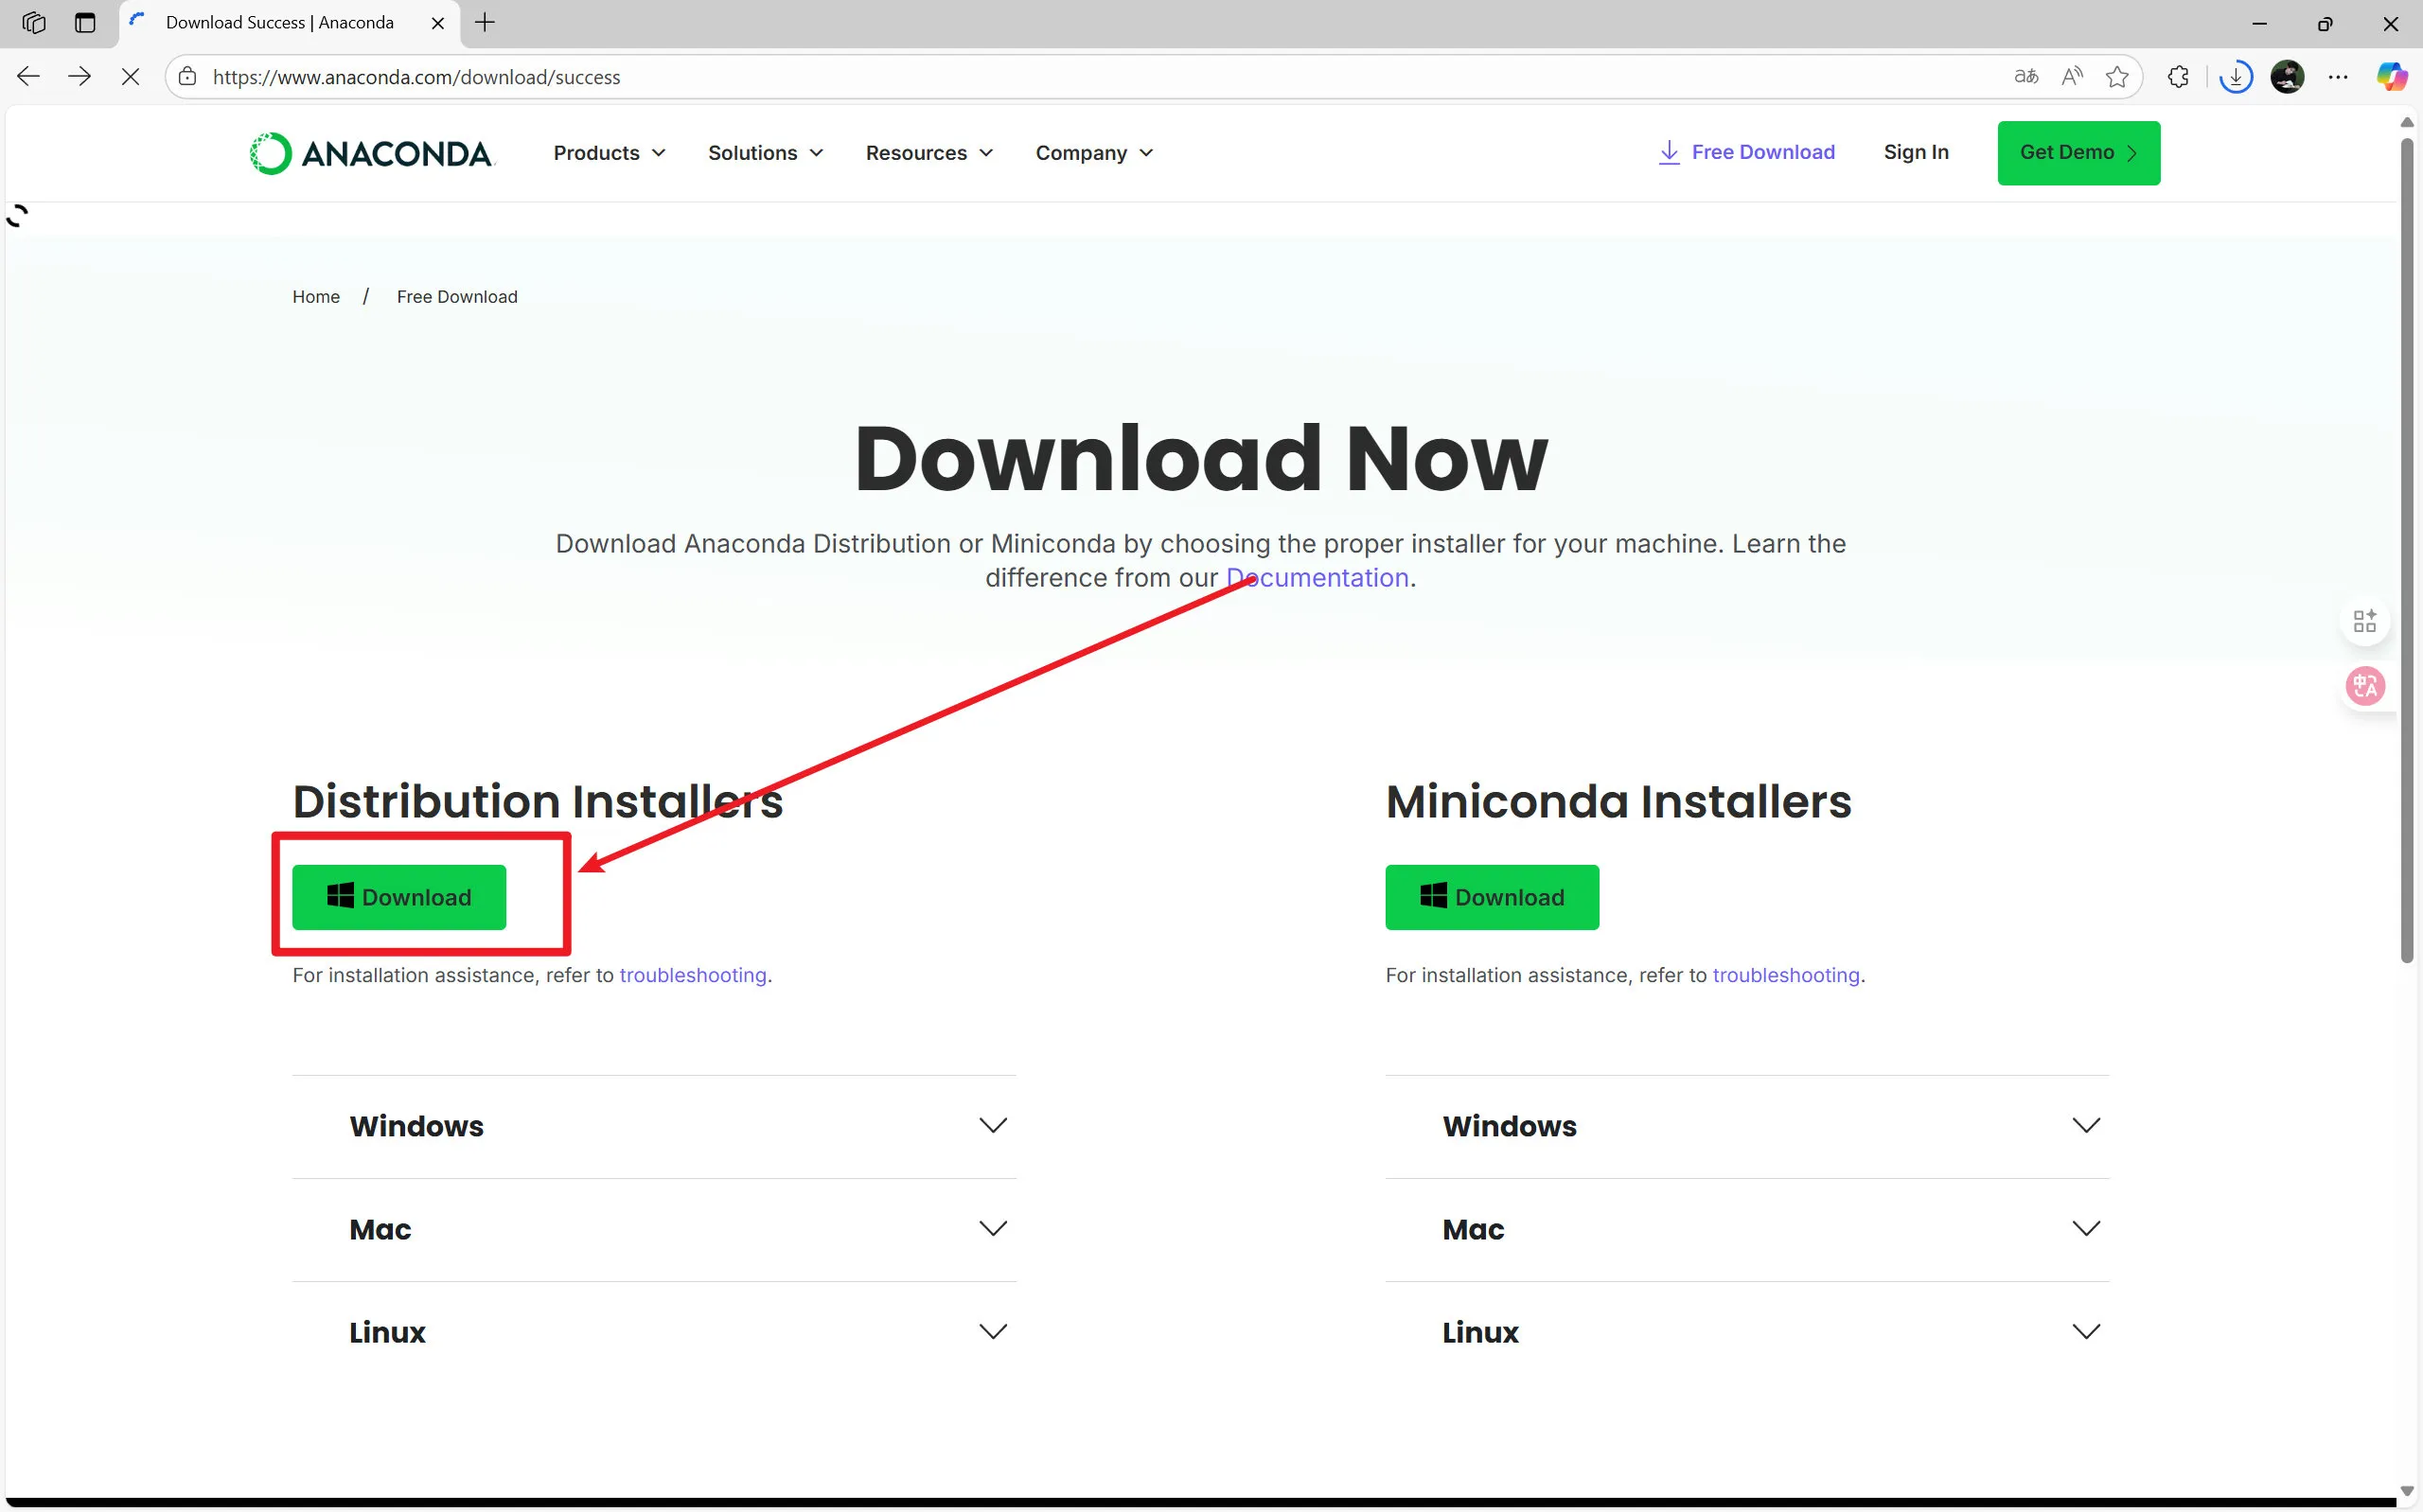This screenshot has height=1512, width=2423.
Task: Open the Company menu
Action: (1094, 153)
